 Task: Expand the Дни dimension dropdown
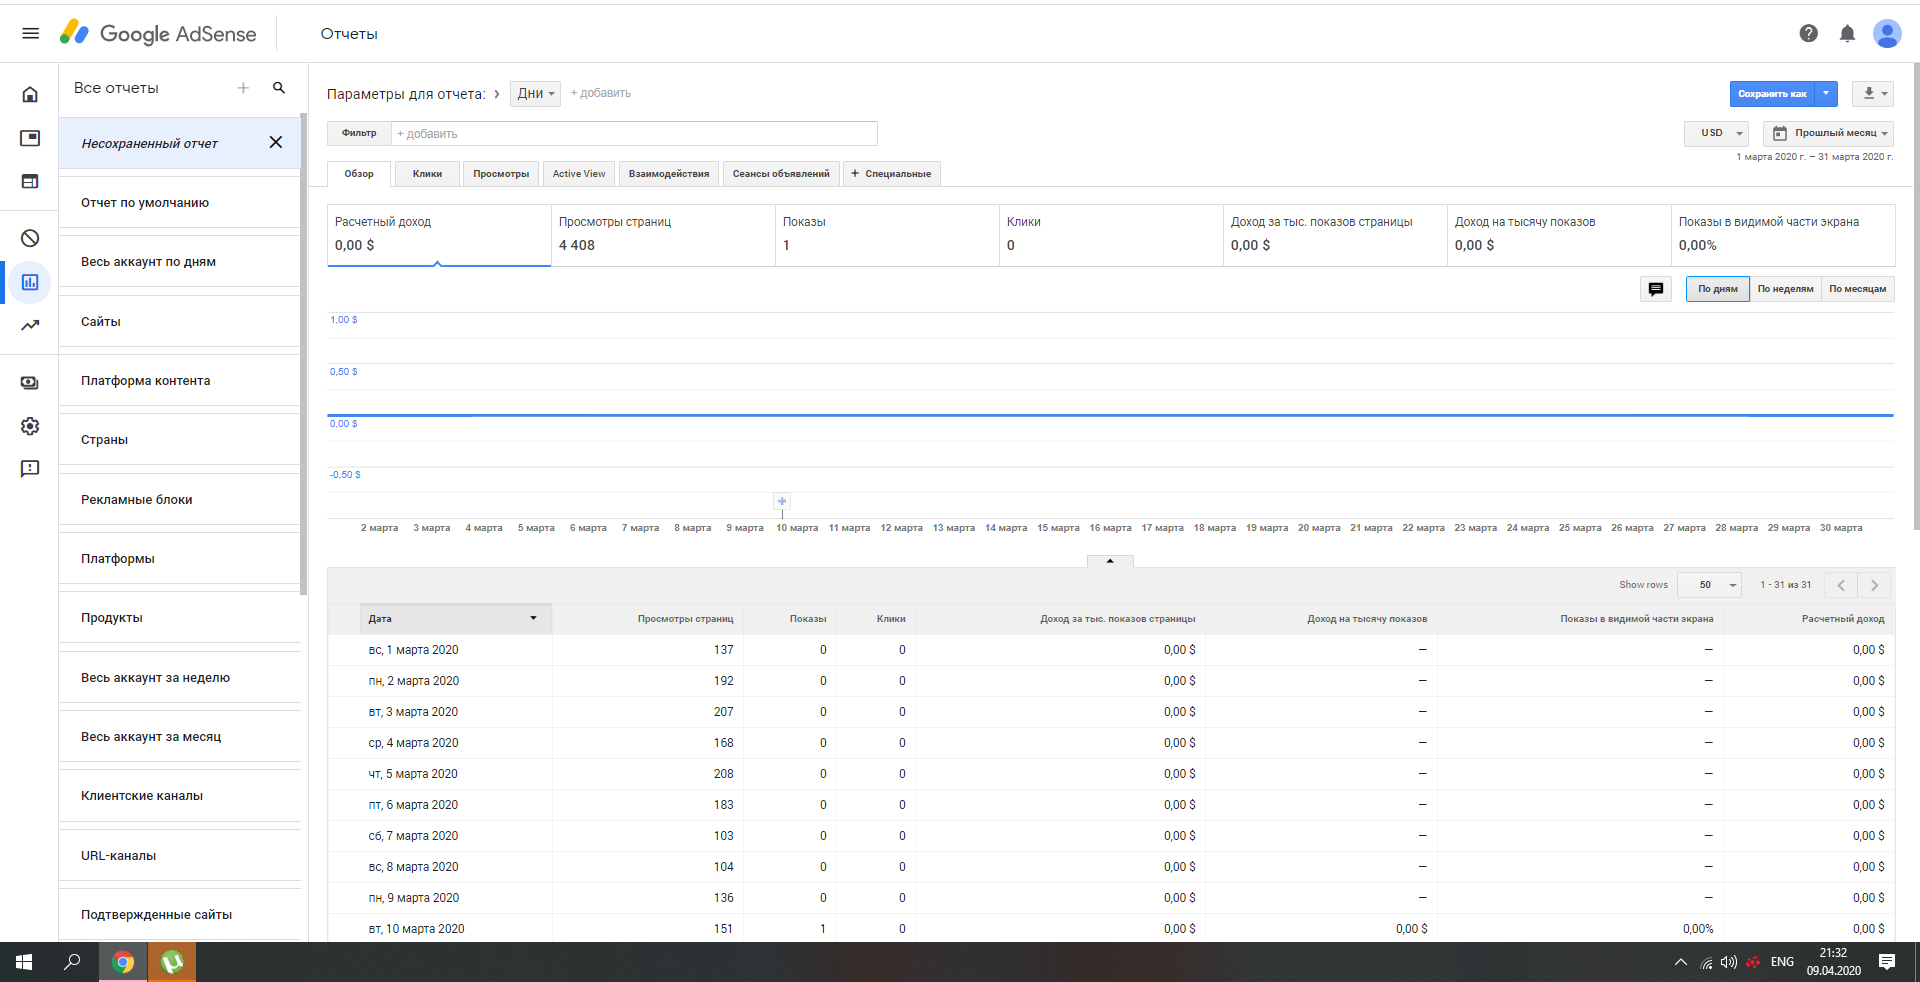[535, 94]
